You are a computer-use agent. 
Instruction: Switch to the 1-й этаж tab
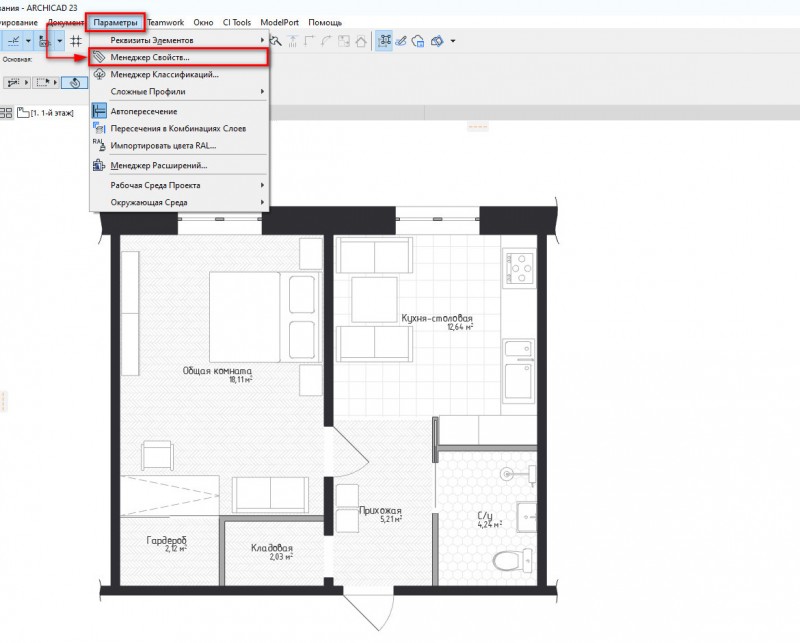pos(46,113)
